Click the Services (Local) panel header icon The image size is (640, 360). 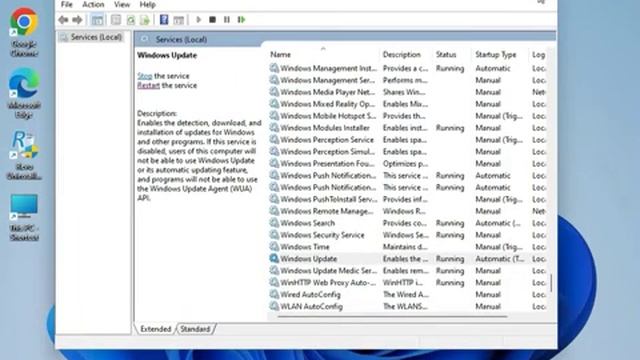point(144,39)
